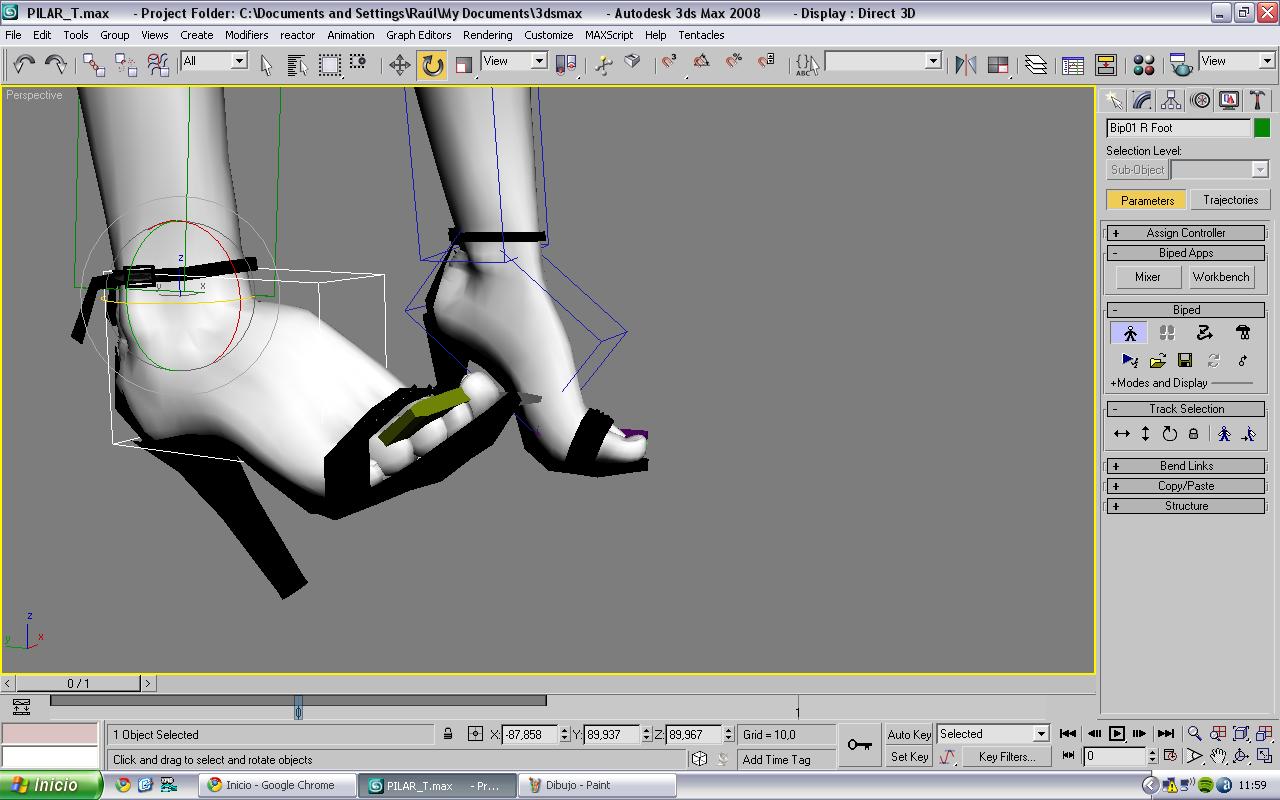
Task: Click the Undo arrow in the main toolbar
Action: coord(24,64)
